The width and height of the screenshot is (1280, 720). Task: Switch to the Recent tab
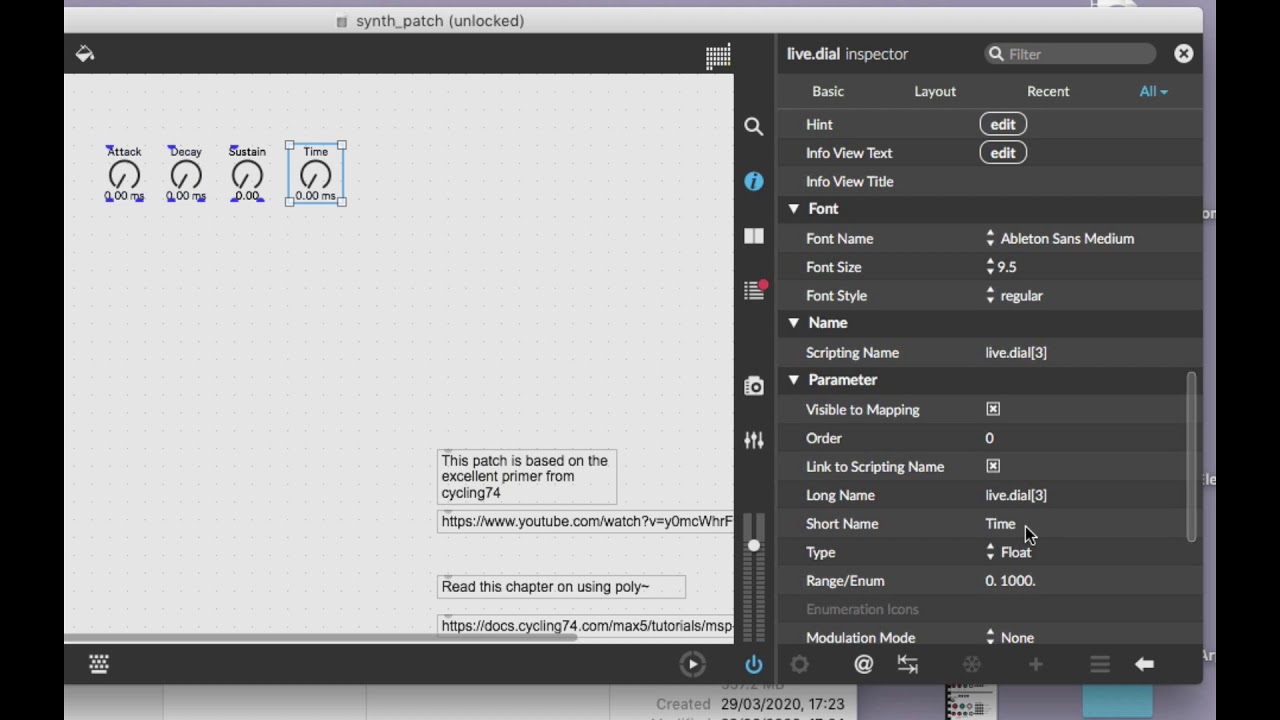coord(1048,91)
